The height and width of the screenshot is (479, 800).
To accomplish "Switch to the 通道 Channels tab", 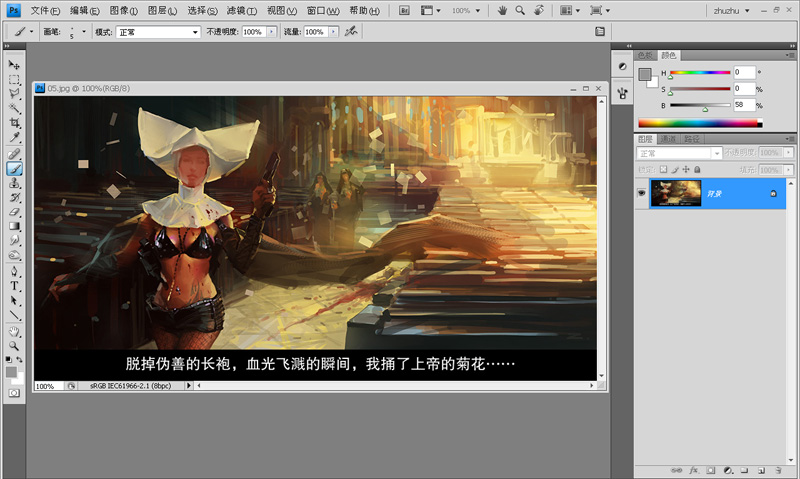I will click(668, 139).
